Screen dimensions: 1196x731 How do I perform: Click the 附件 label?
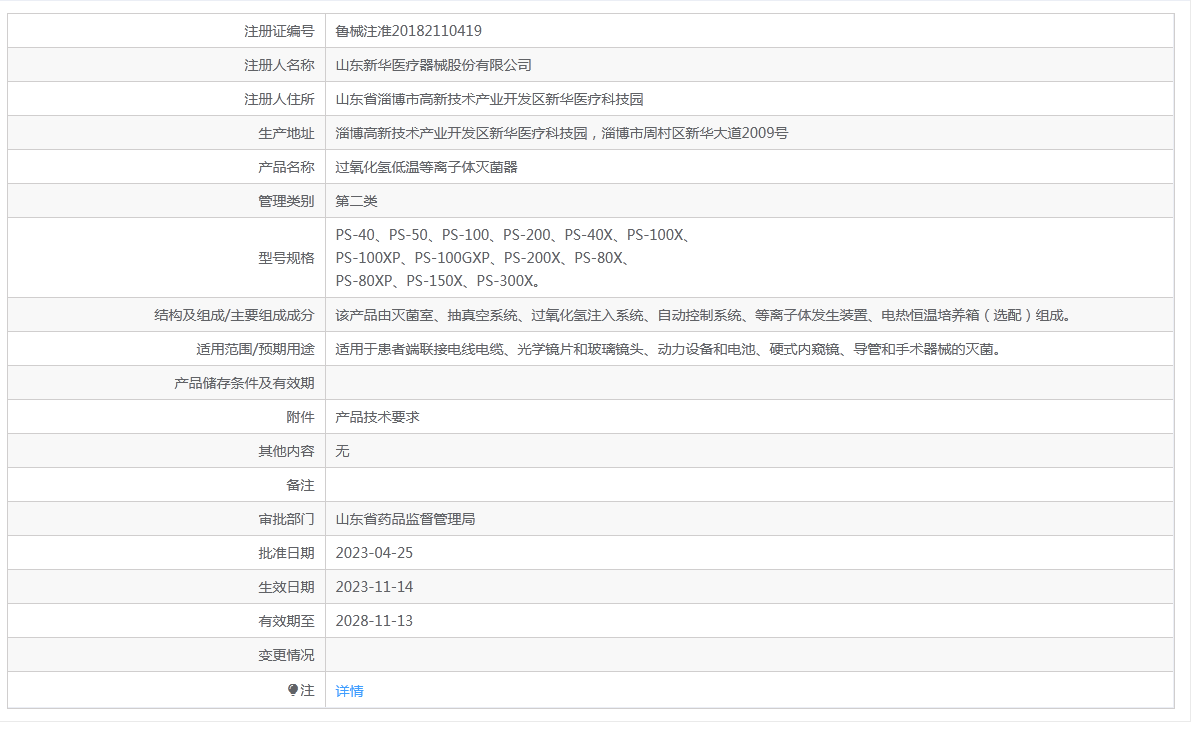click(300, 417)
